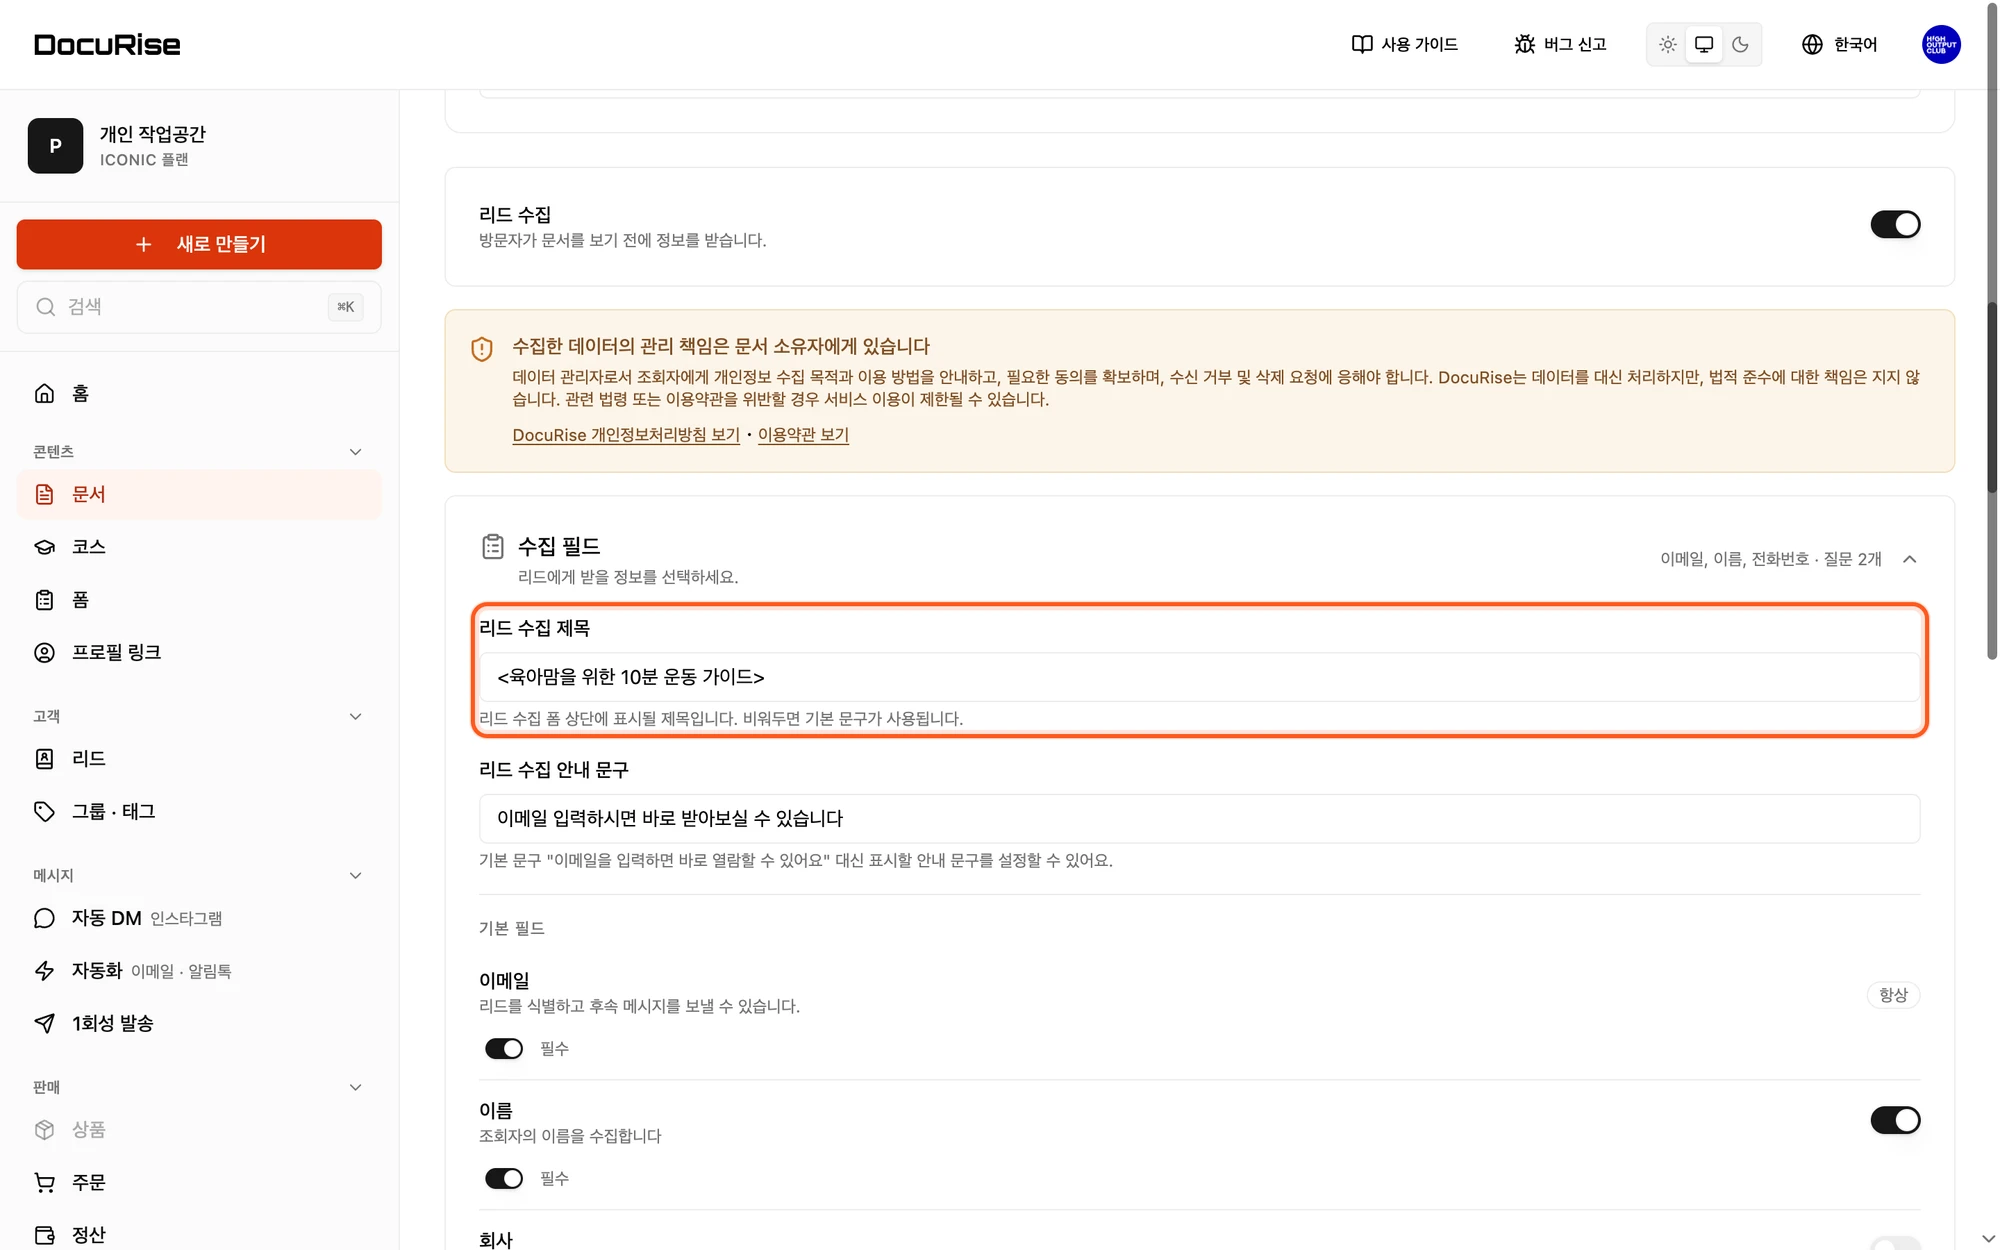Screen dimensions: 2000x1250
Task: Open 프로필 링크 in sidebar
Action: coord(199,652)
